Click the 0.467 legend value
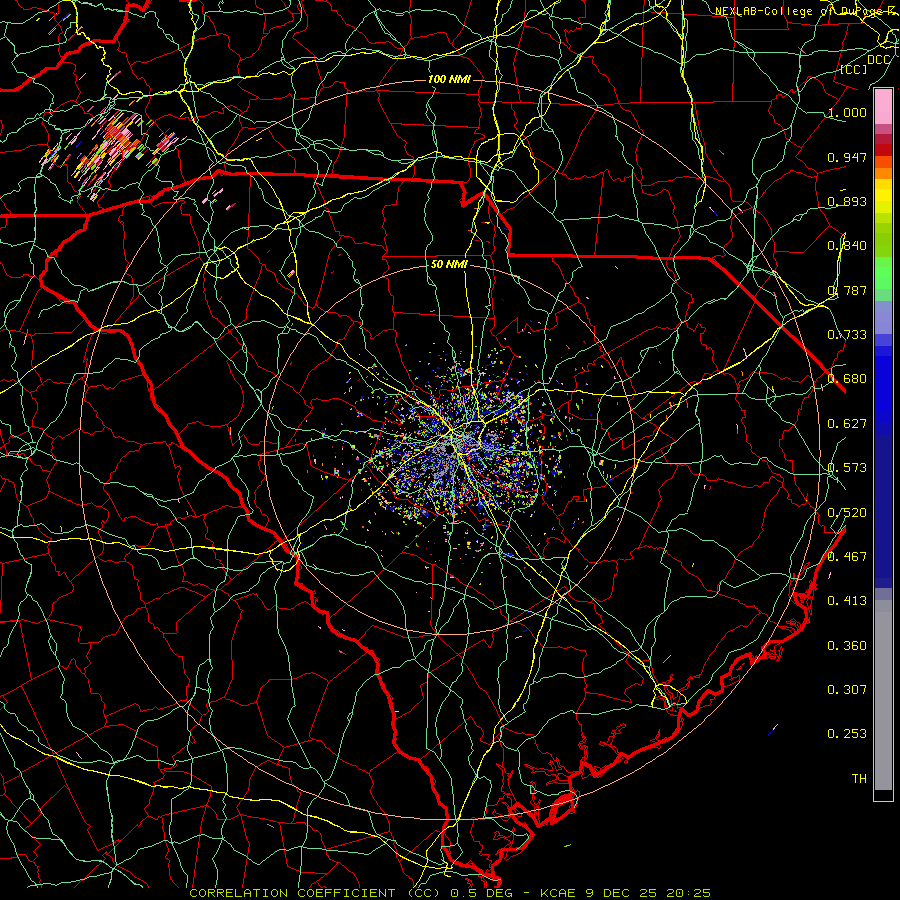Viewport: 900px width, 900px height. click(x=847, y=557)
